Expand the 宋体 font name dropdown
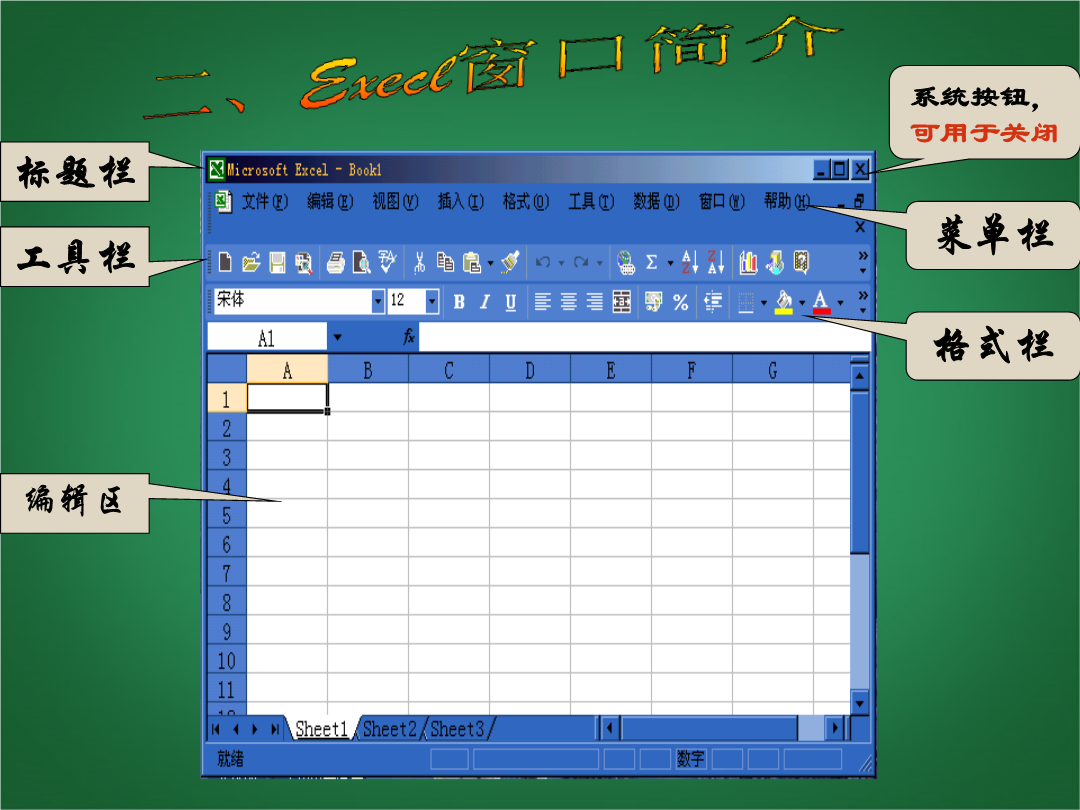1080x810 pixels. point(377,301)
